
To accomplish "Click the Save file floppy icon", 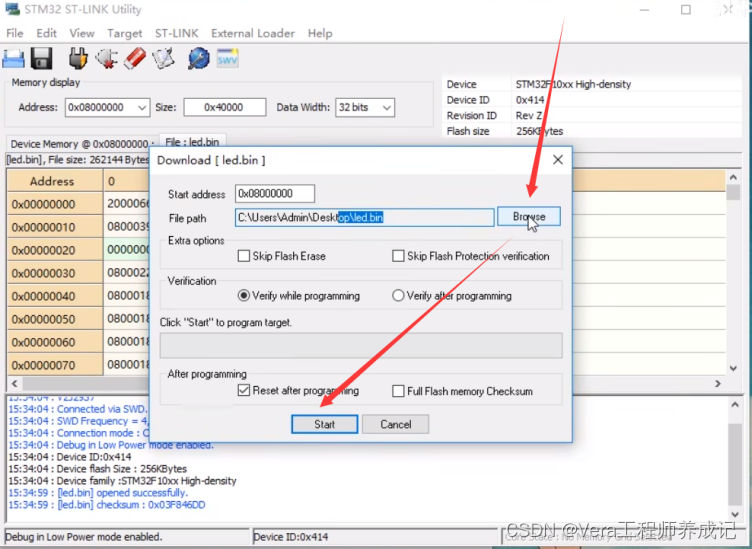I will [41, 58].
